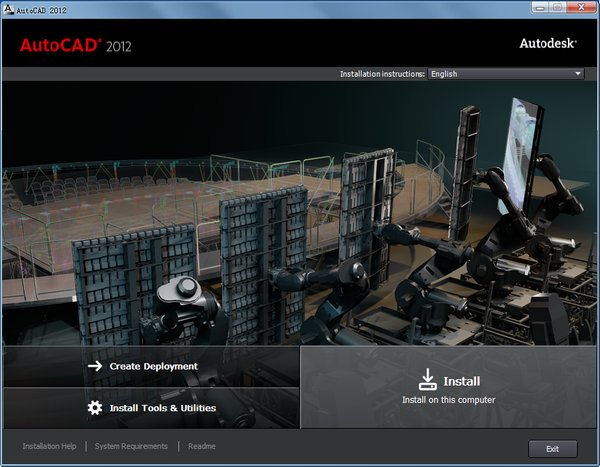Open the Installation instructions language dropdown
The width and height of the screenshot is (600, 467).
click(x=506, y=74)
